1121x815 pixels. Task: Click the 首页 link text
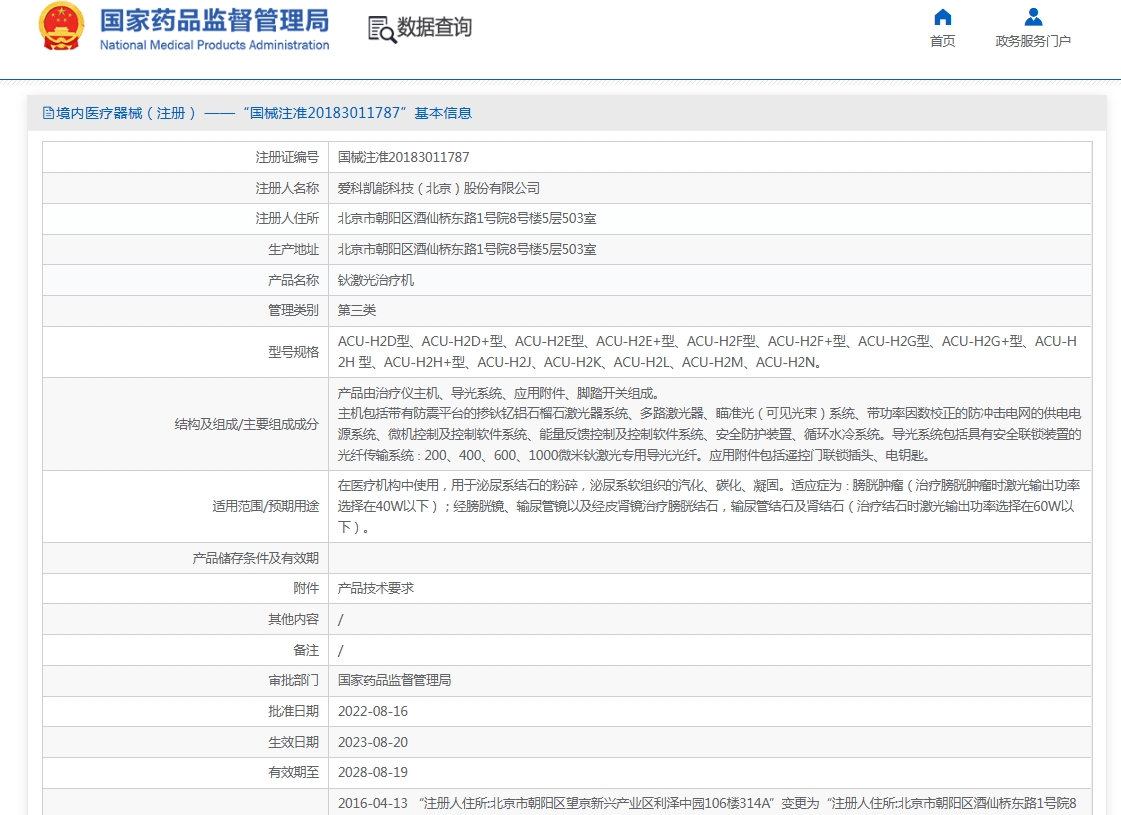[942, 41]
